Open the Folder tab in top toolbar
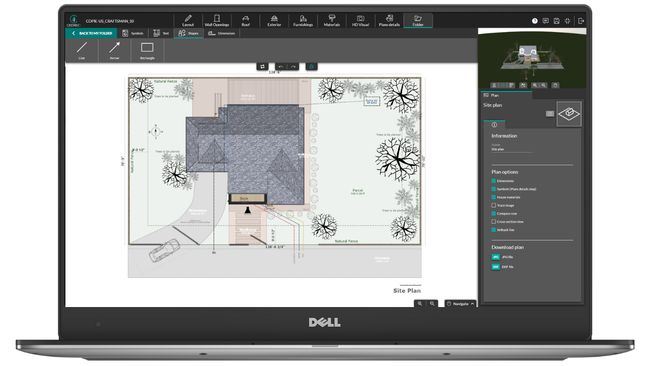Viewport: 650px width, 366px height. coord(417,20)
